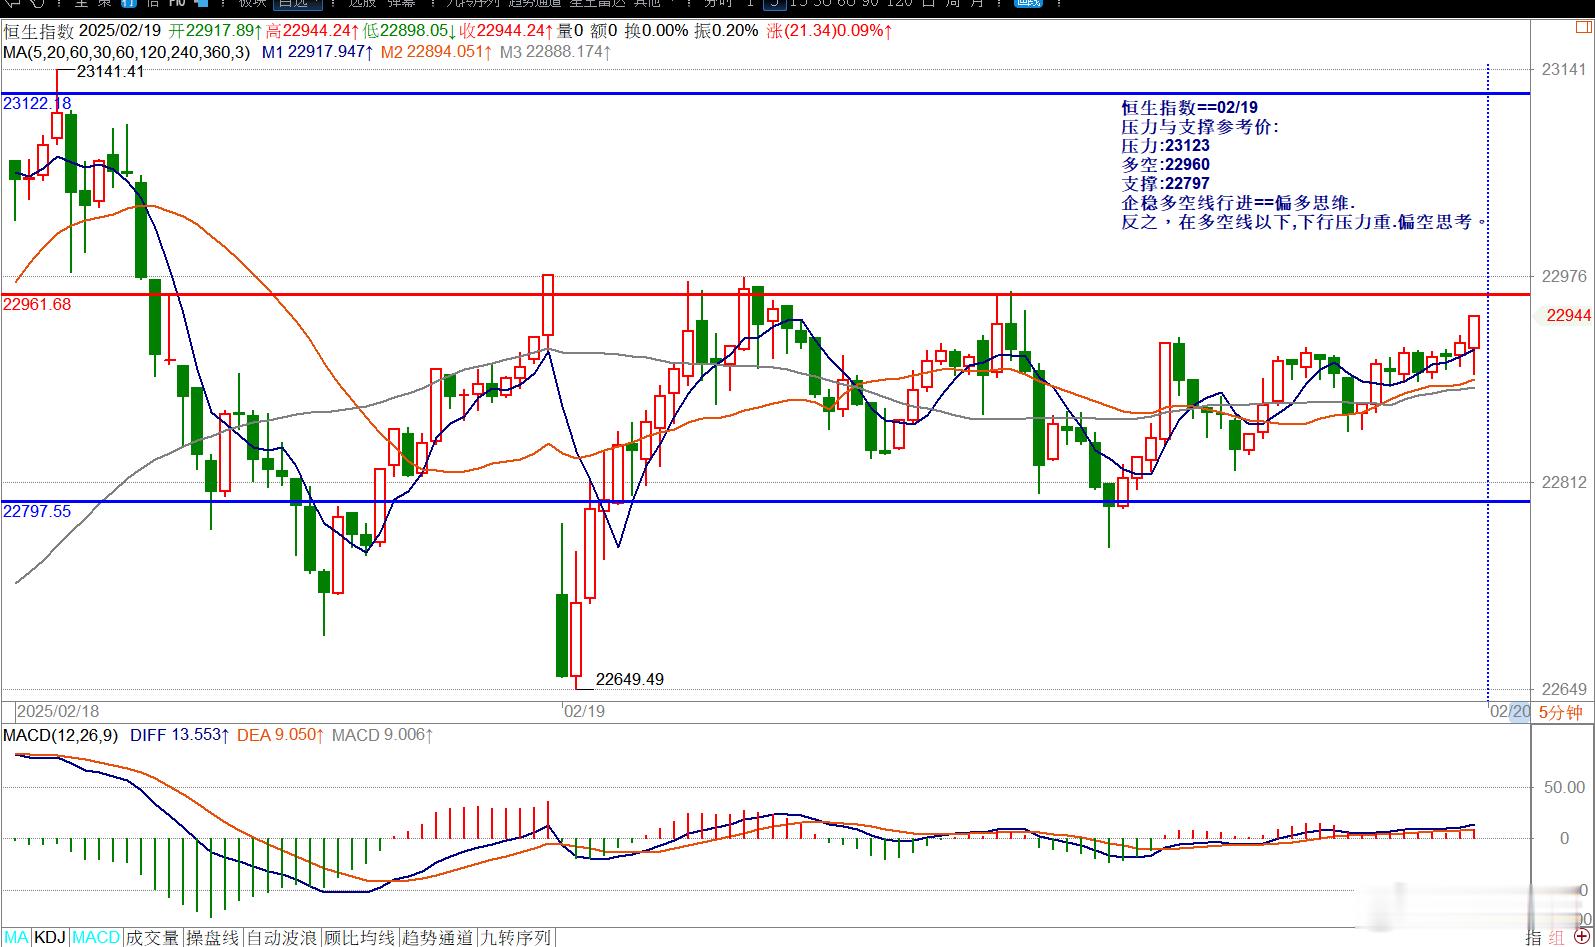
Task: Switch to the KDJ indicator tab
Action: (50, 937)
